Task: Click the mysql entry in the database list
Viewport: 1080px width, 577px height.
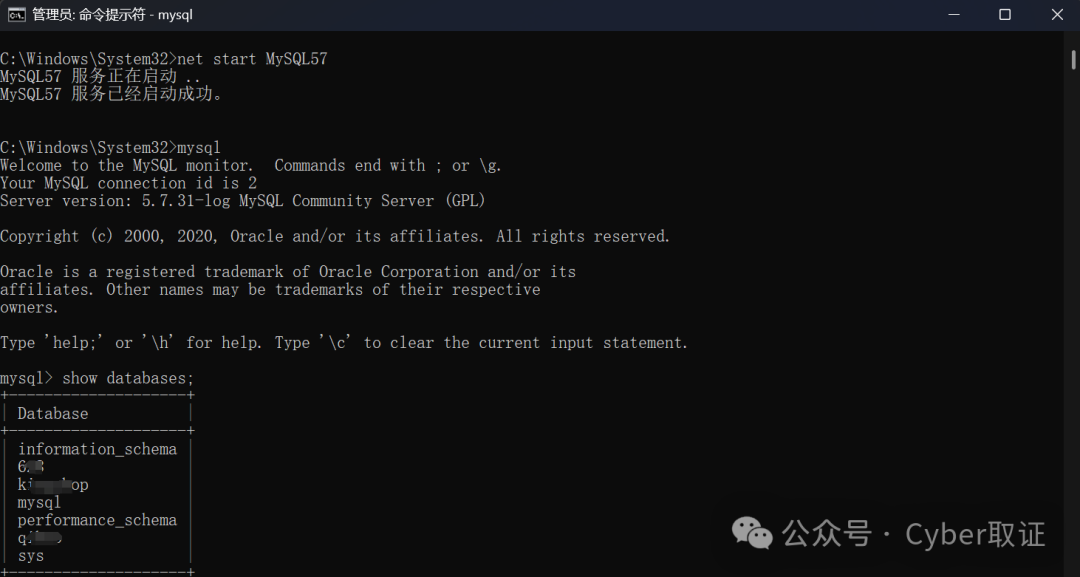Action: coord(39,502)
